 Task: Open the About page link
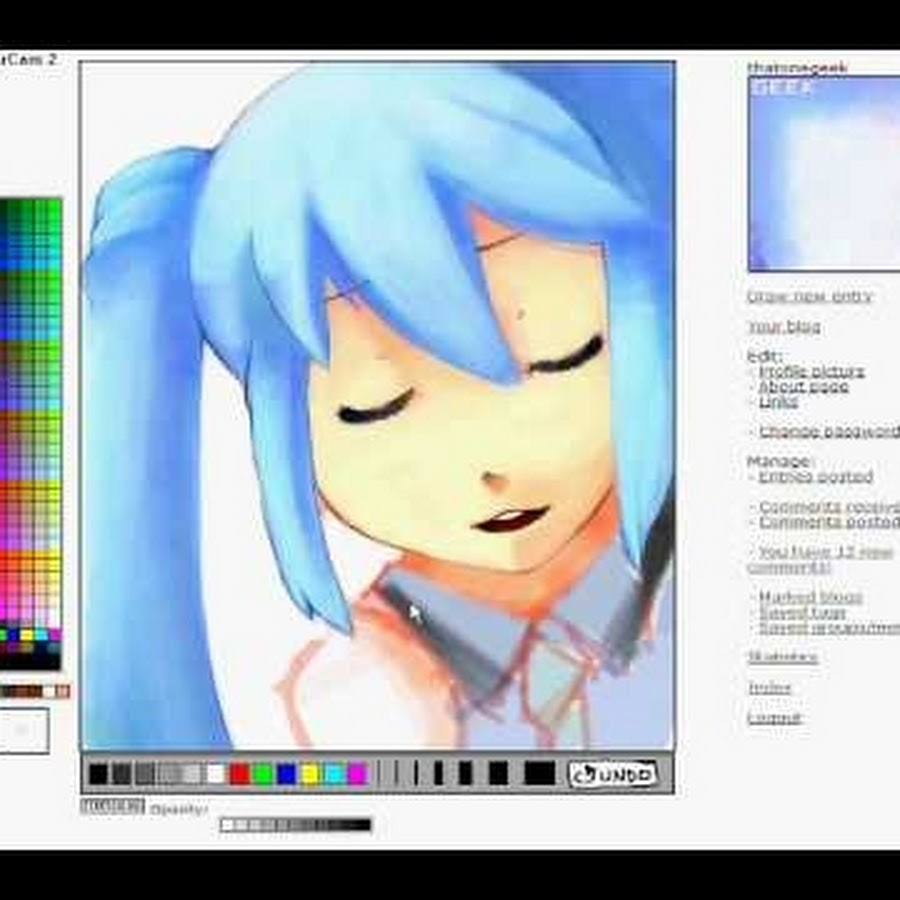(804, 387)
